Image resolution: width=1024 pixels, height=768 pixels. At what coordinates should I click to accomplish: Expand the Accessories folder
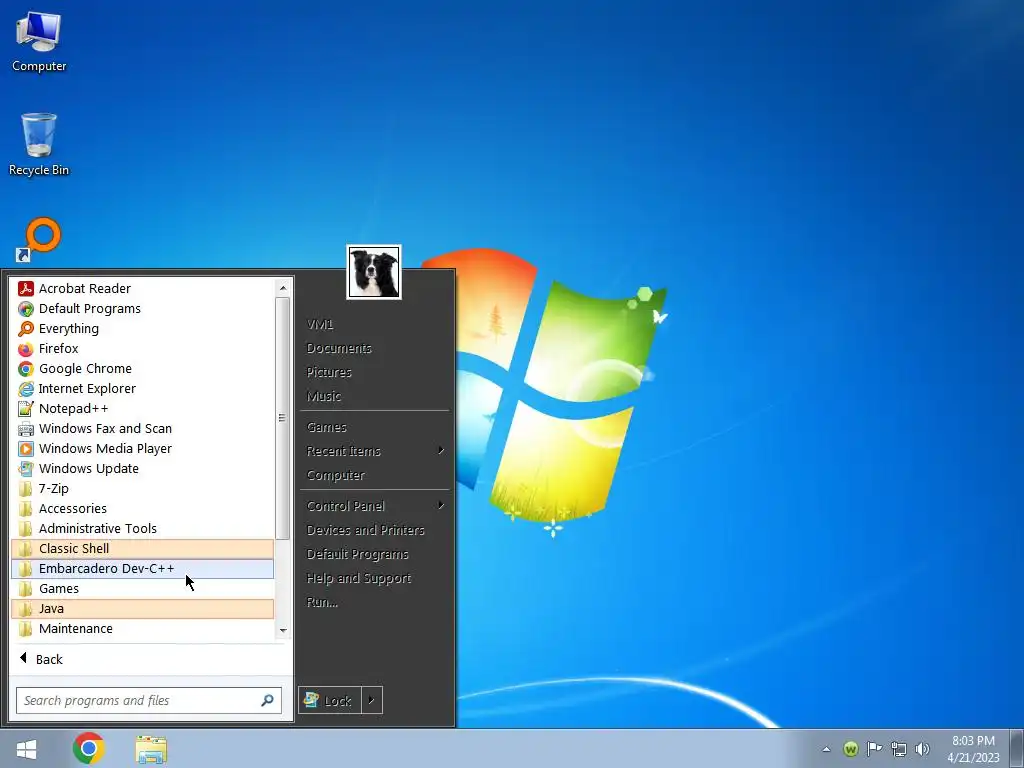pyautogui.click(x=142, y=509)
